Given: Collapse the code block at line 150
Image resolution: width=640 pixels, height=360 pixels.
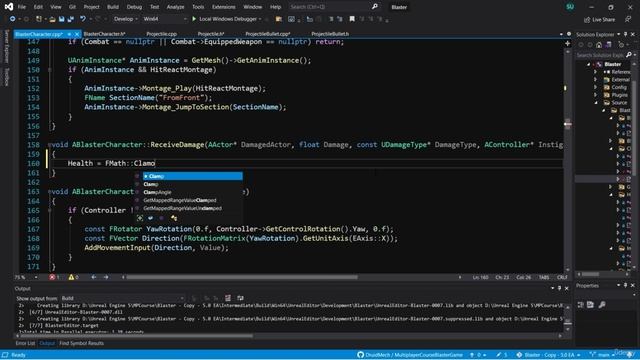Looking at the screenshot, I should click(x=50, y=70).
